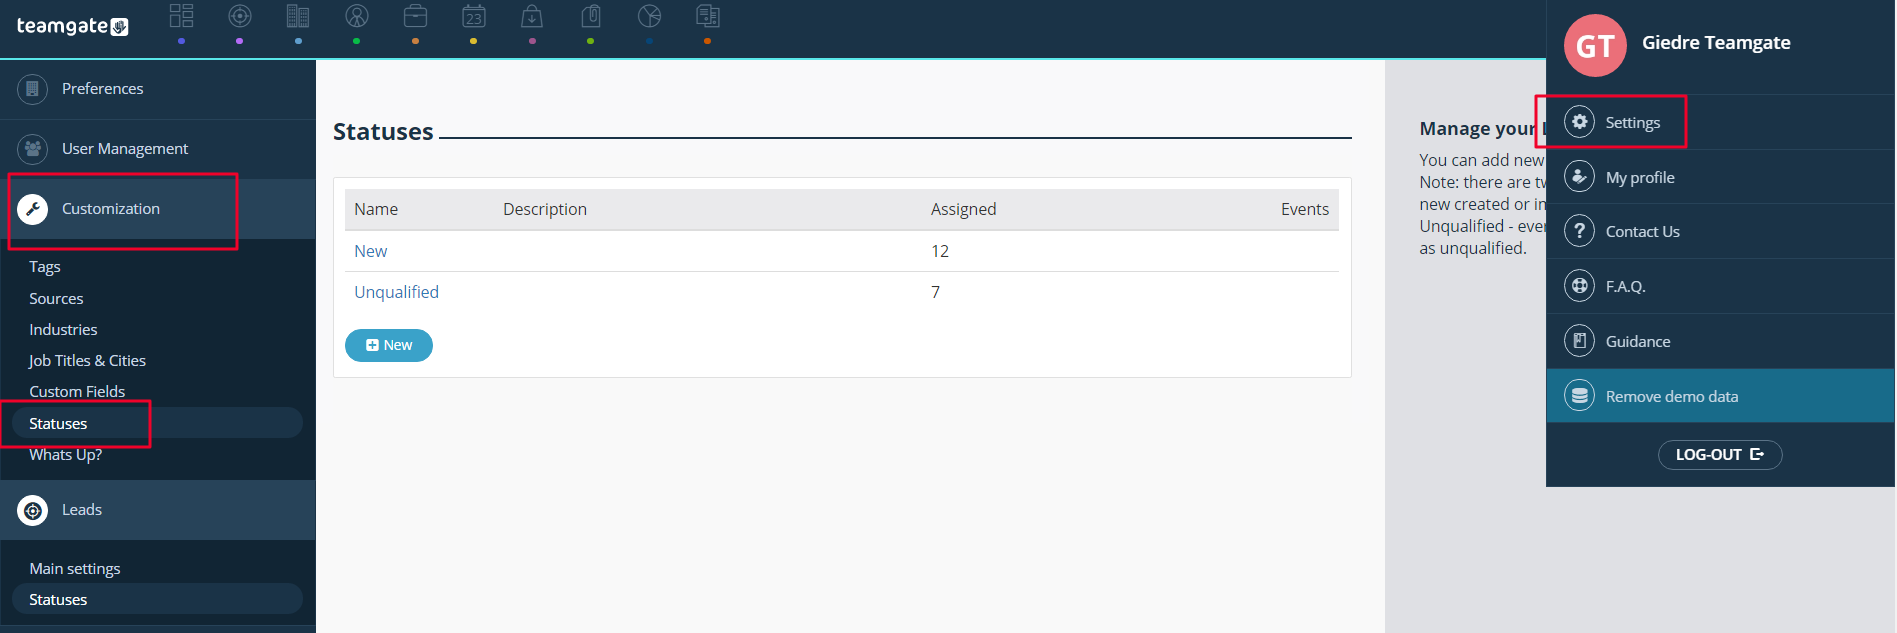Open Whats Up? in sidebar
The height and width of the screenshot is (633, 1897).
[x=65, y=454]
